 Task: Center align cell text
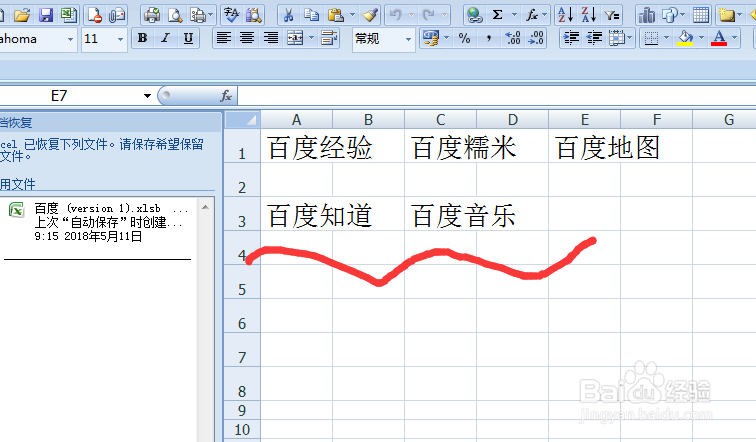click(247, 38)
